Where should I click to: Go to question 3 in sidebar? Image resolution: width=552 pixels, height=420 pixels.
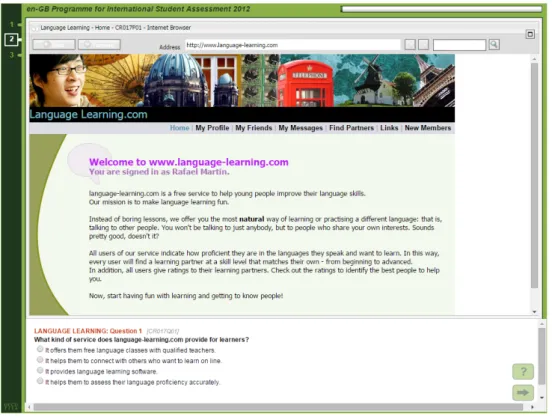coord(12,55)
